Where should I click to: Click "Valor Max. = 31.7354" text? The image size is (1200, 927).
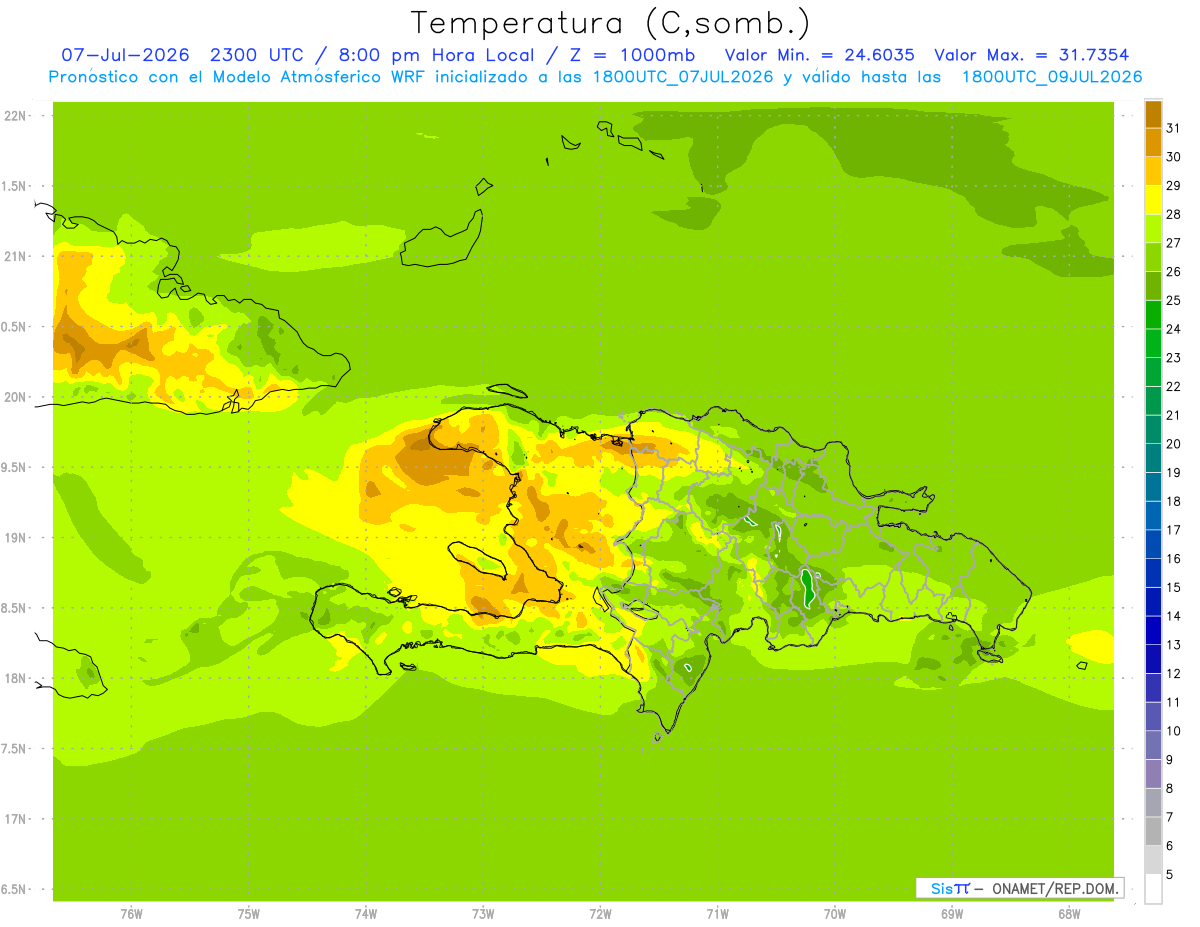click(x=1032, y=55)
